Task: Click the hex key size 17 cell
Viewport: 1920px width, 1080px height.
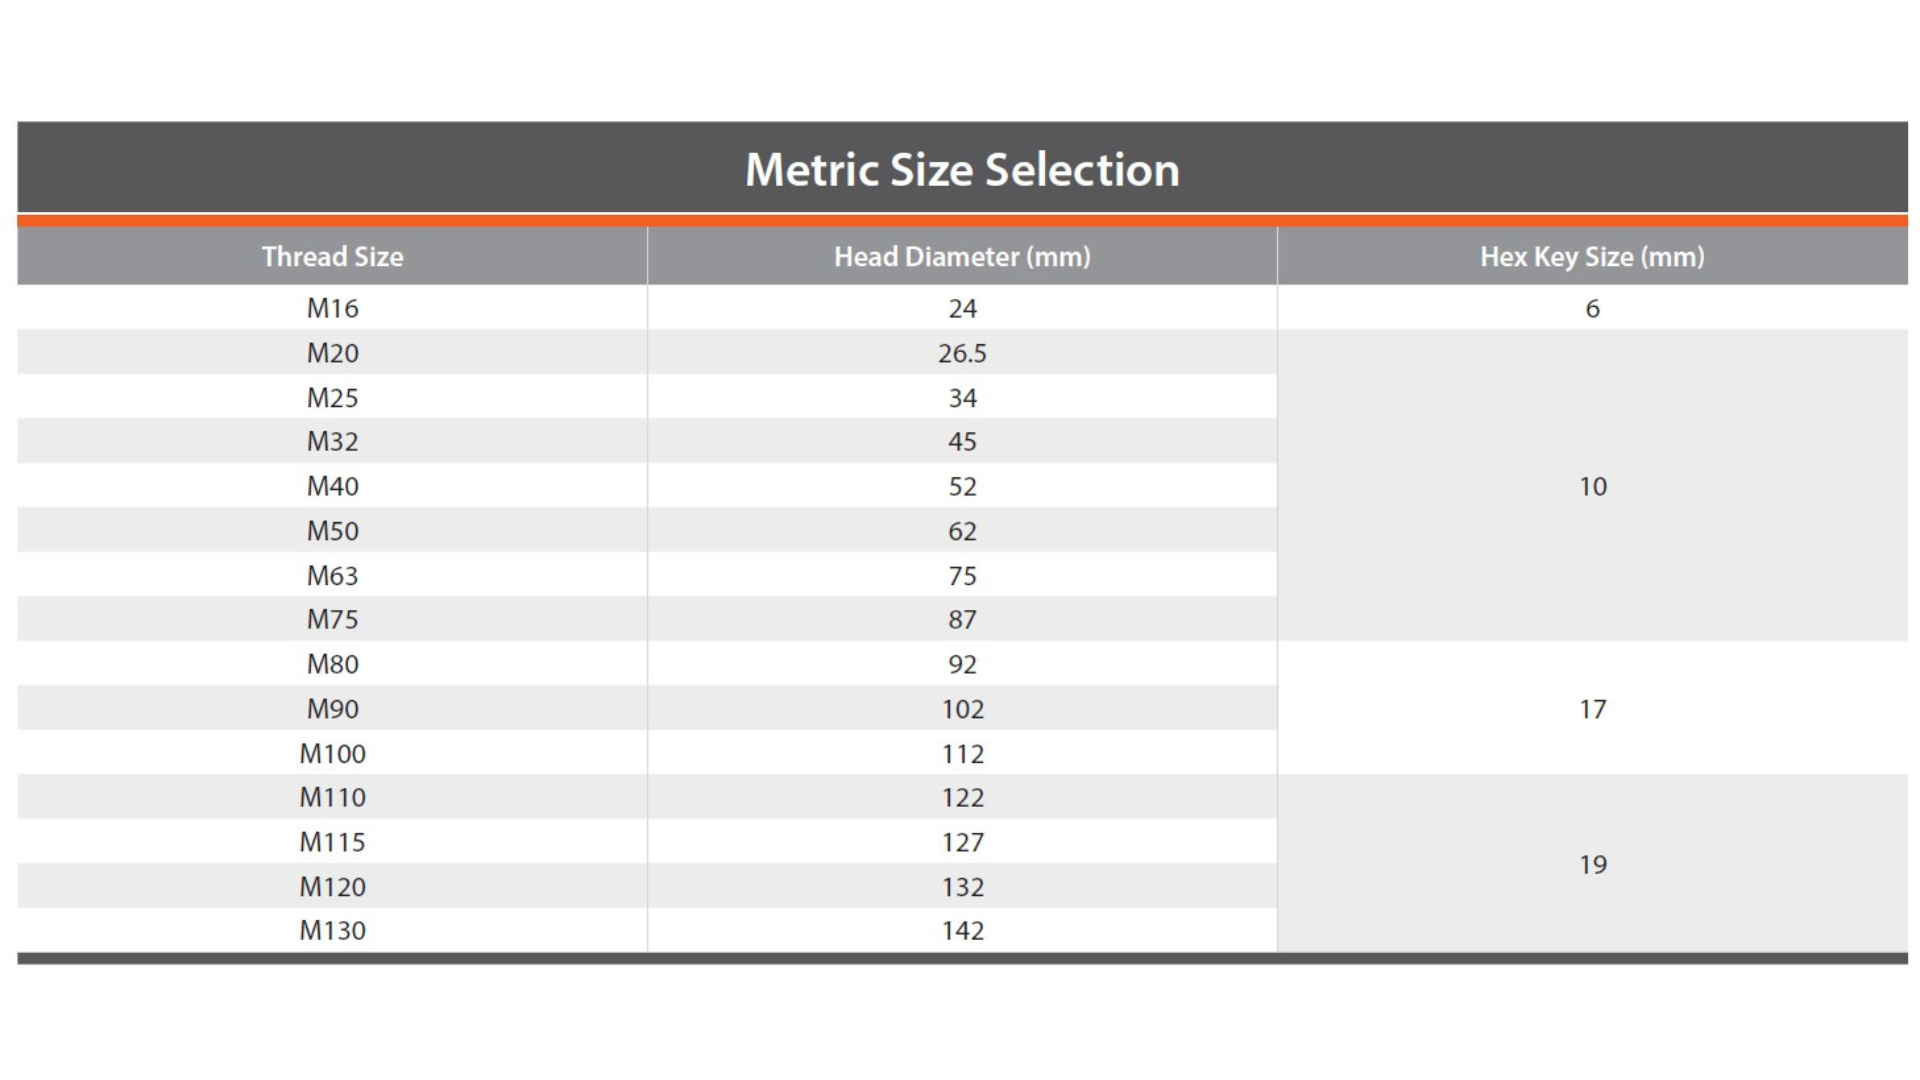Action: pos(1593,709)
